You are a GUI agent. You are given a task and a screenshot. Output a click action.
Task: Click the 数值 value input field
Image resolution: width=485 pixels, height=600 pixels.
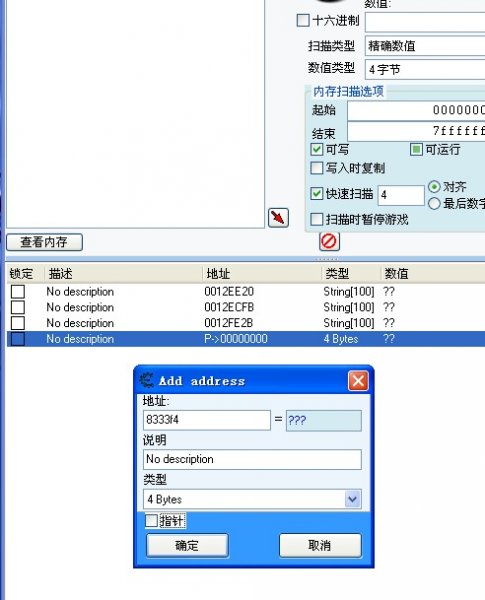pyautogui.click(x=425, y=22)
